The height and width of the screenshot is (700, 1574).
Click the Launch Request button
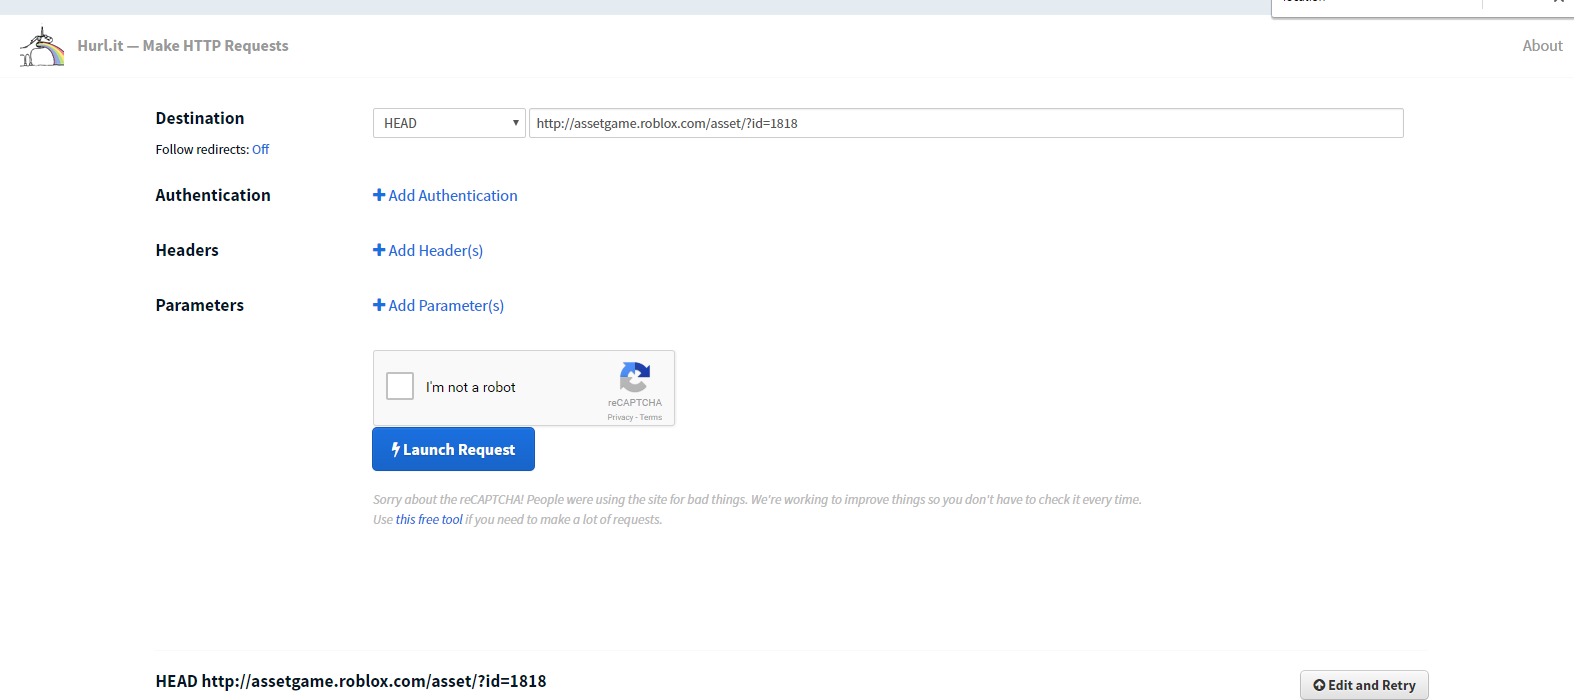coord(453,449)
